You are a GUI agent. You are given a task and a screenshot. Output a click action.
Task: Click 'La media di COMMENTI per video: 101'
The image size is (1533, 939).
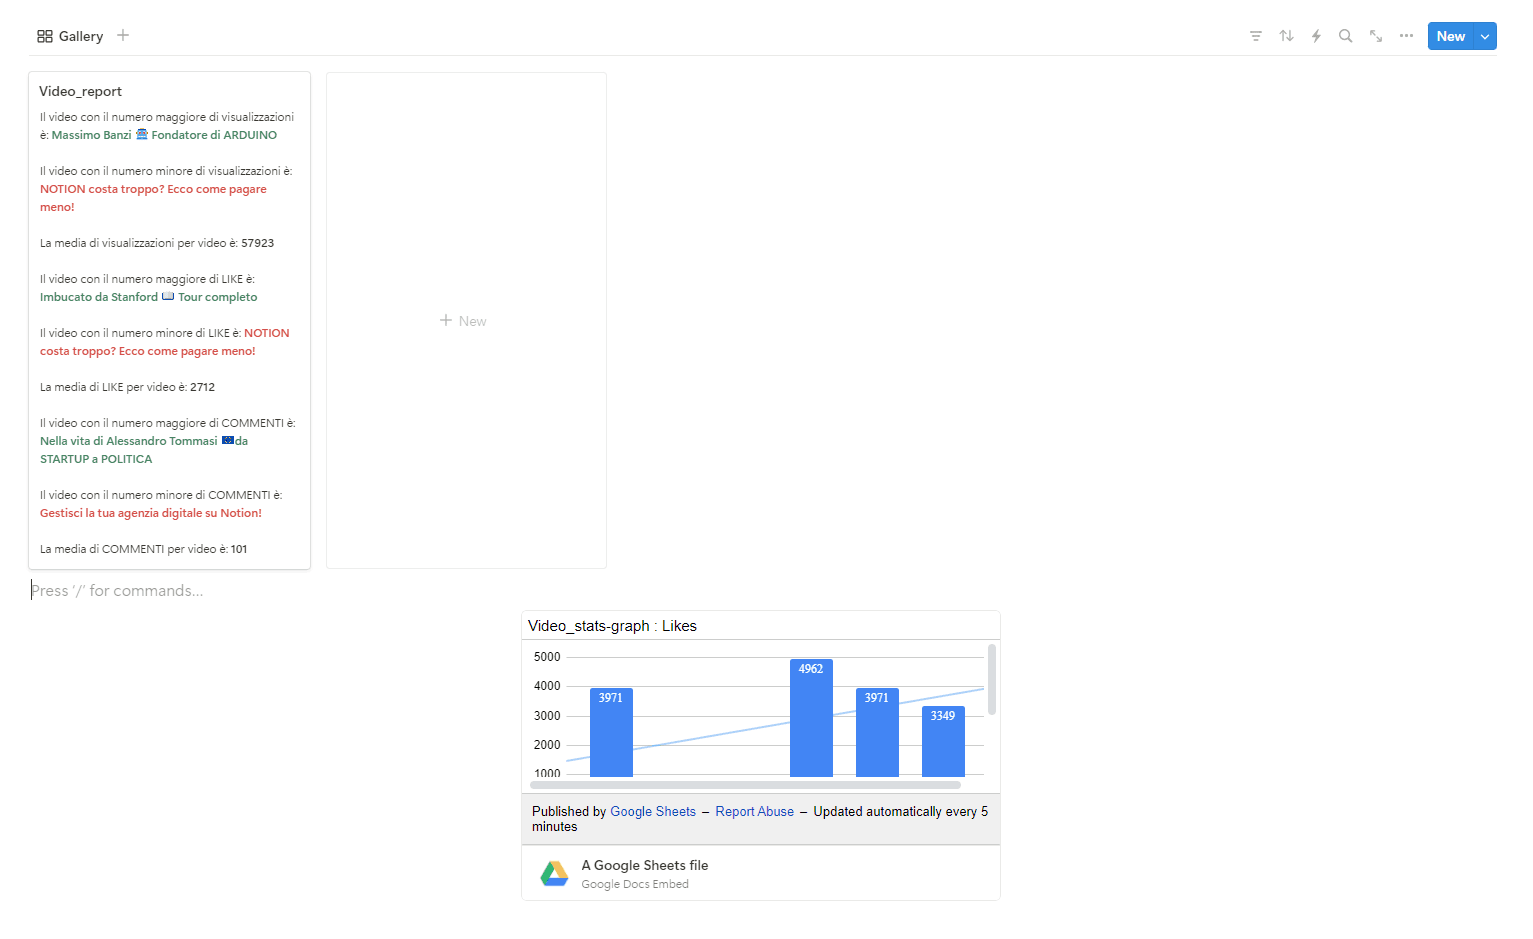click(x=143, y=549)
